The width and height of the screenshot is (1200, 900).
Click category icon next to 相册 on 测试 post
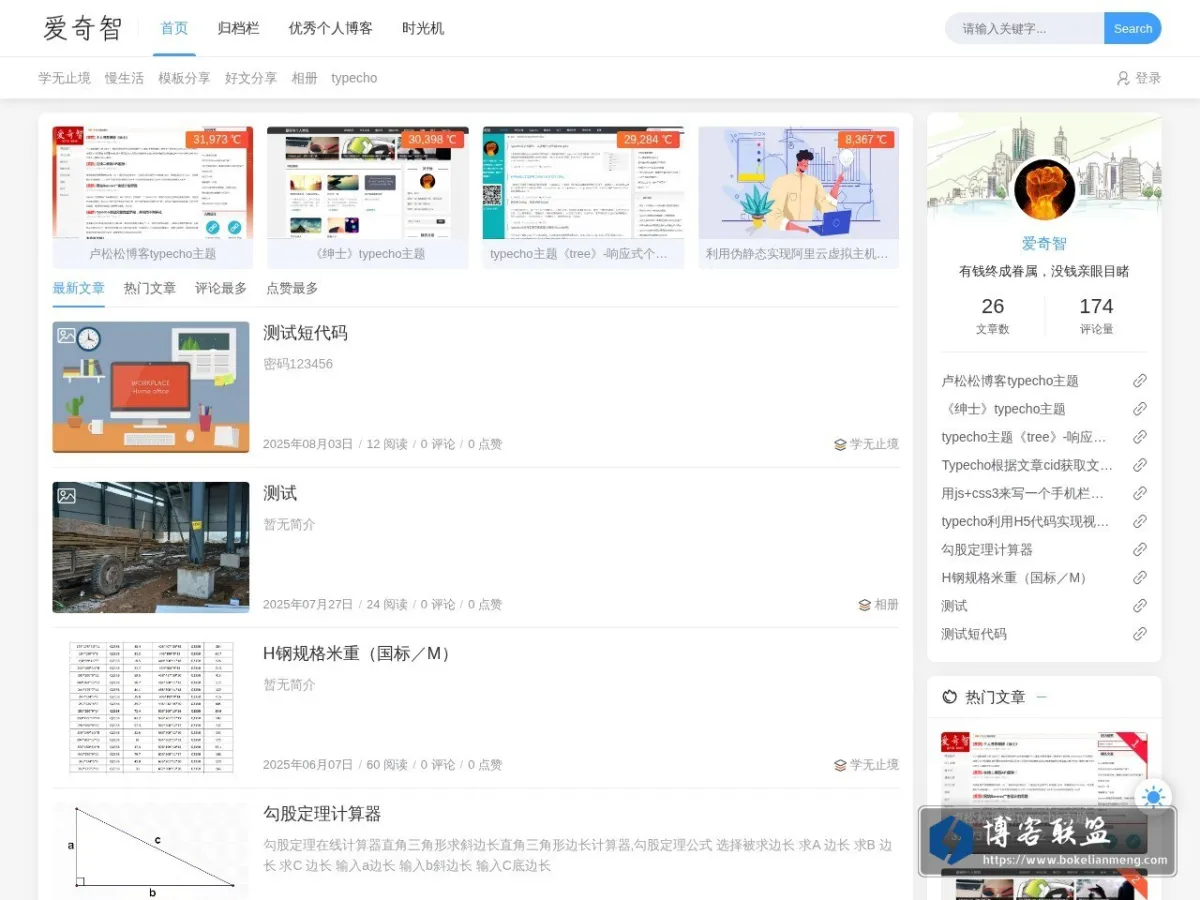point(865,605)
